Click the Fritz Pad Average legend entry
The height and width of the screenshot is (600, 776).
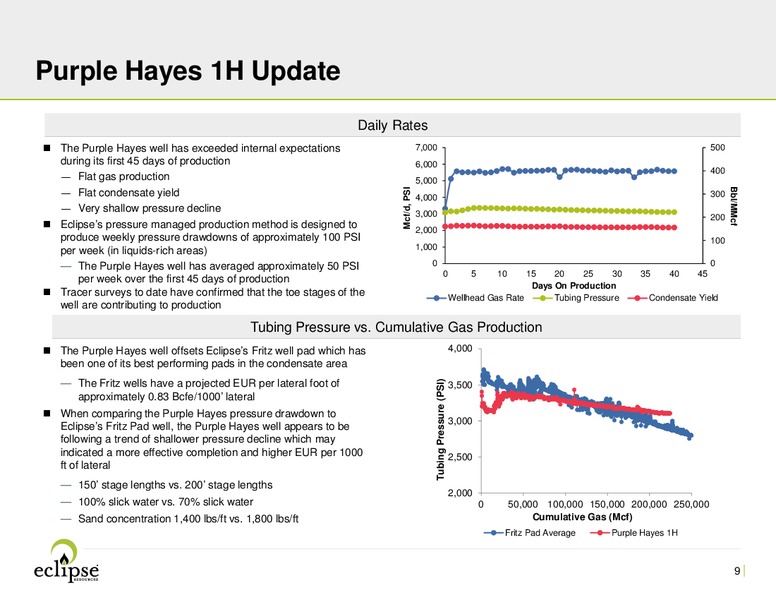pos(530,533)
